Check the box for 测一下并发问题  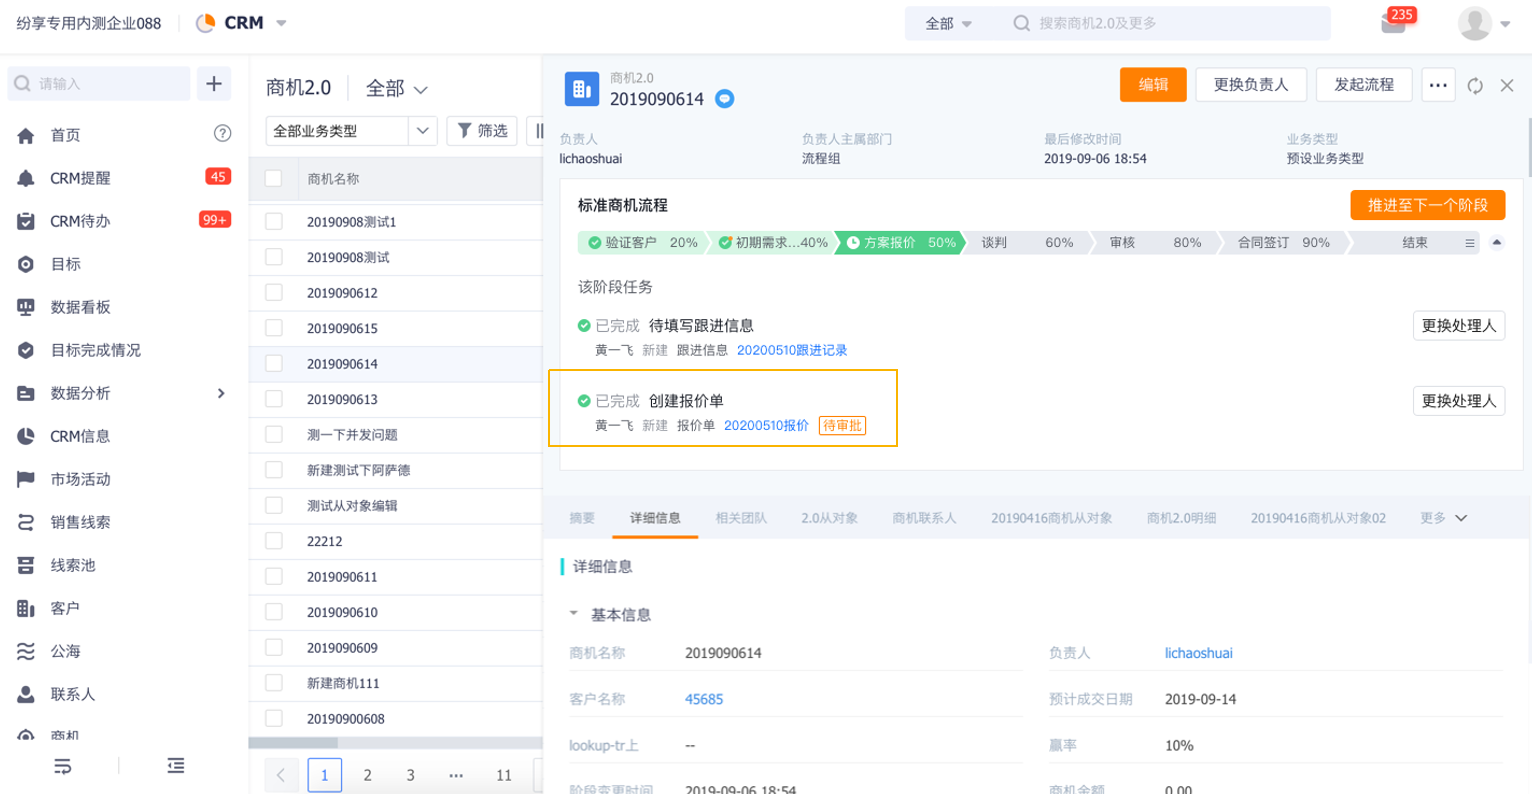pos(273,435)
